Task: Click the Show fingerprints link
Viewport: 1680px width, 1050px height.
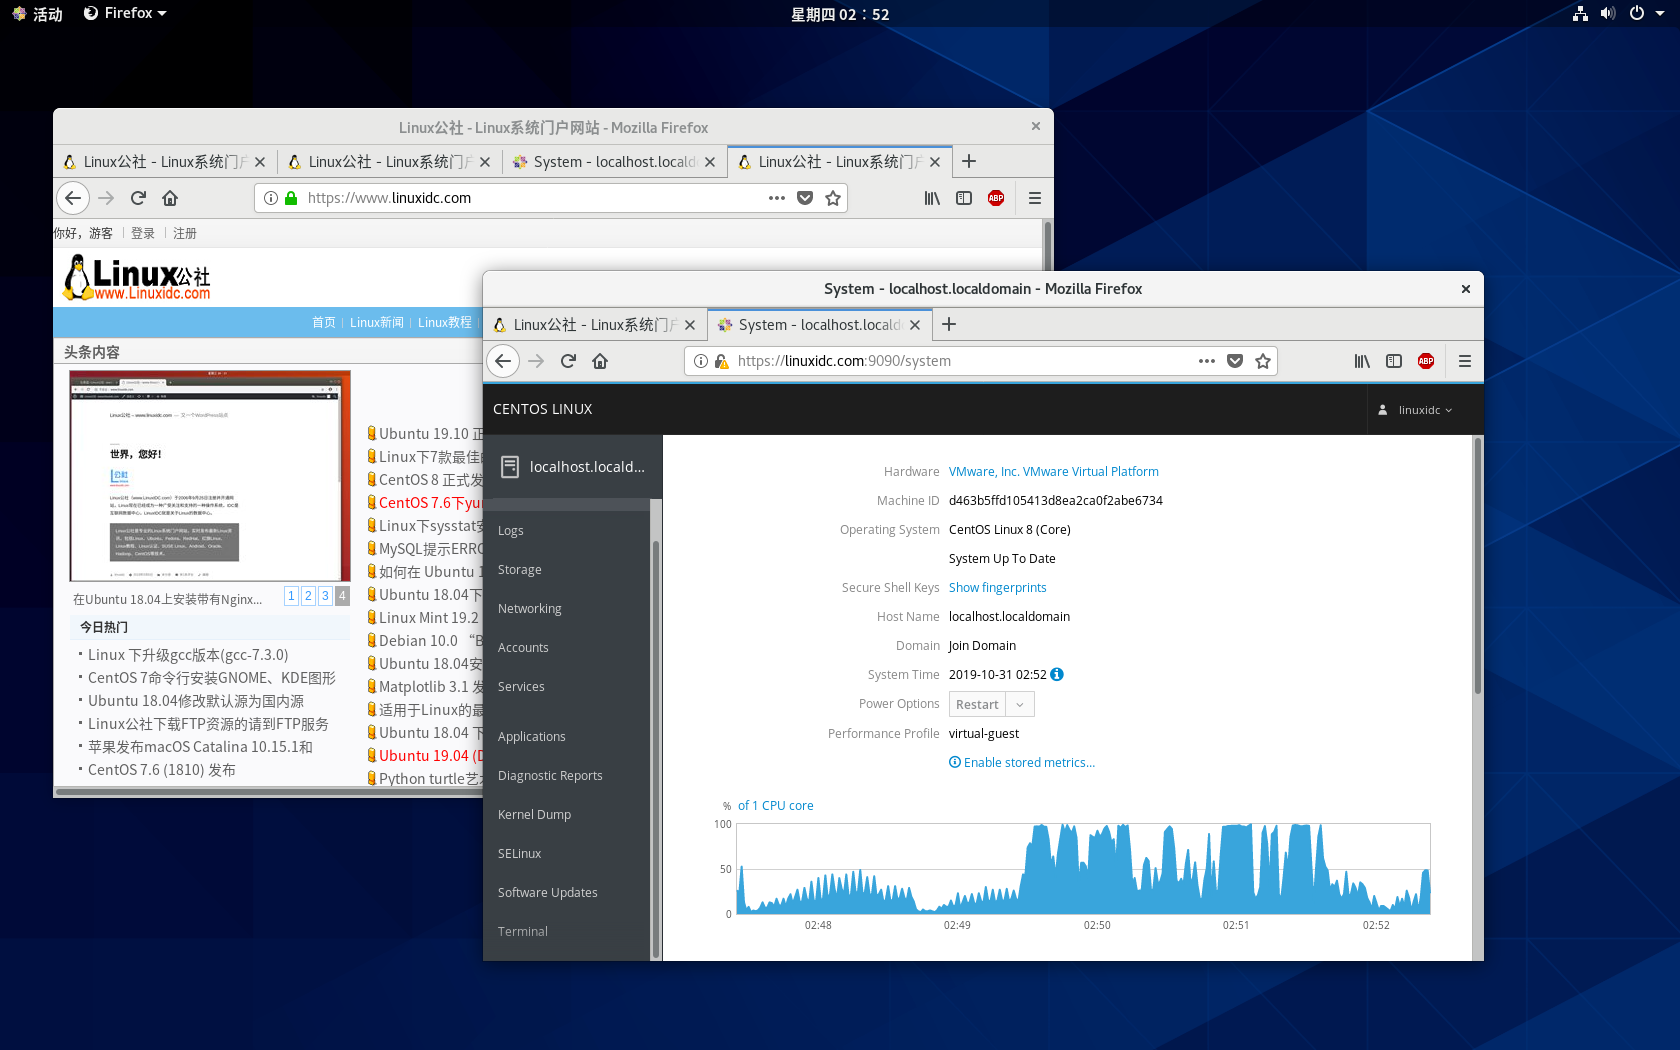Action: pos(997,587)
